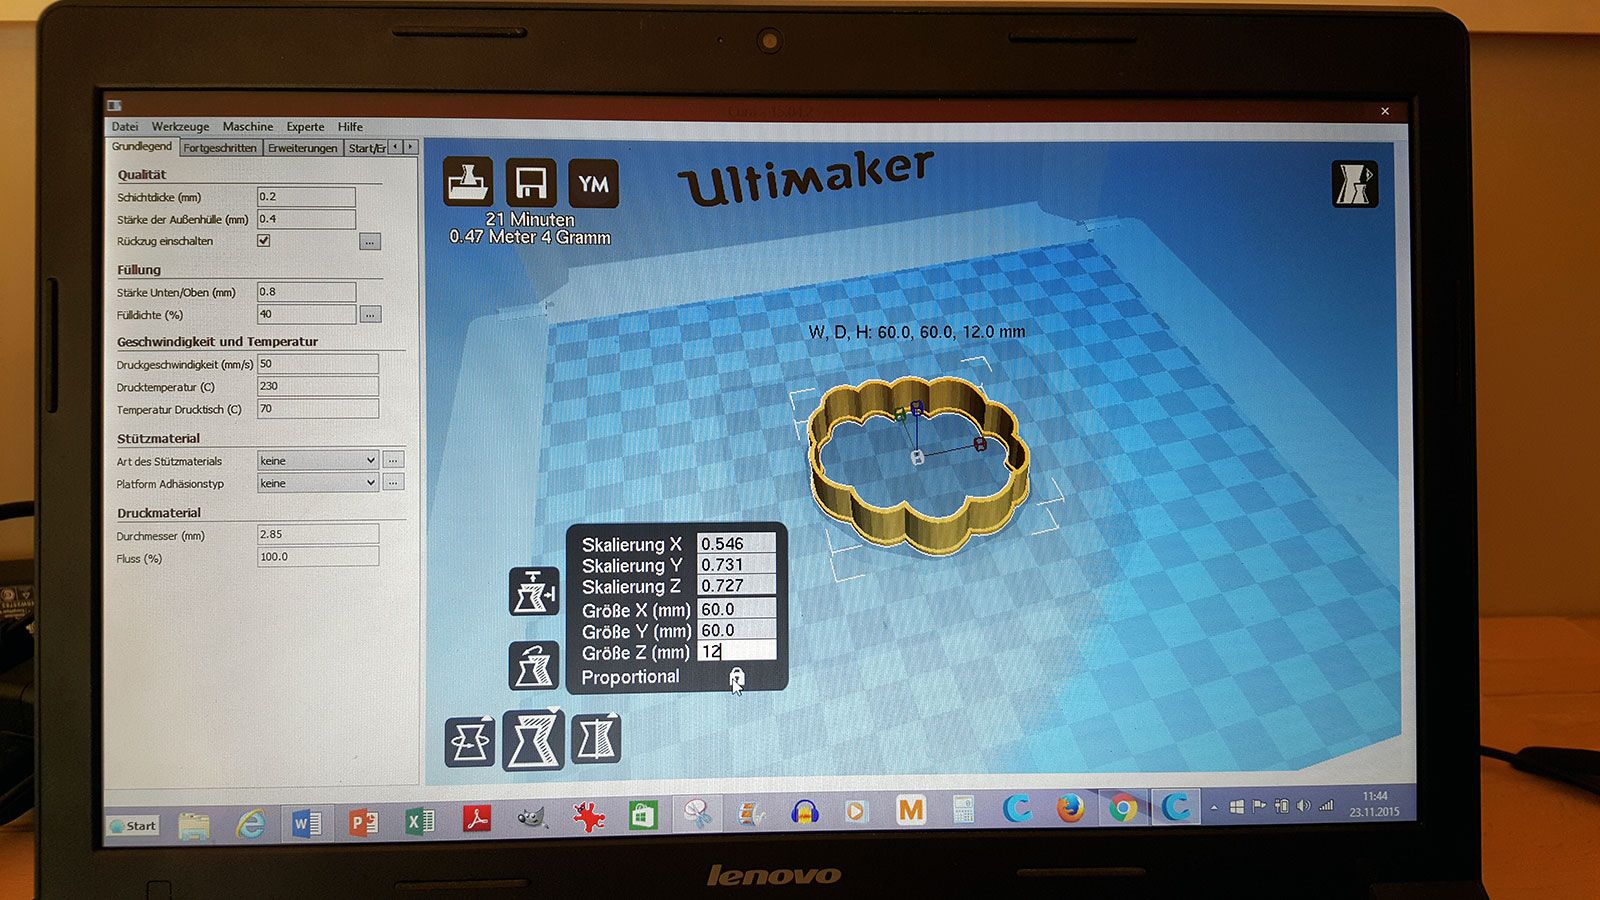Switch to the Fortgeschritten tab
The image size is (1600, 900).
[x=220, y=148]
